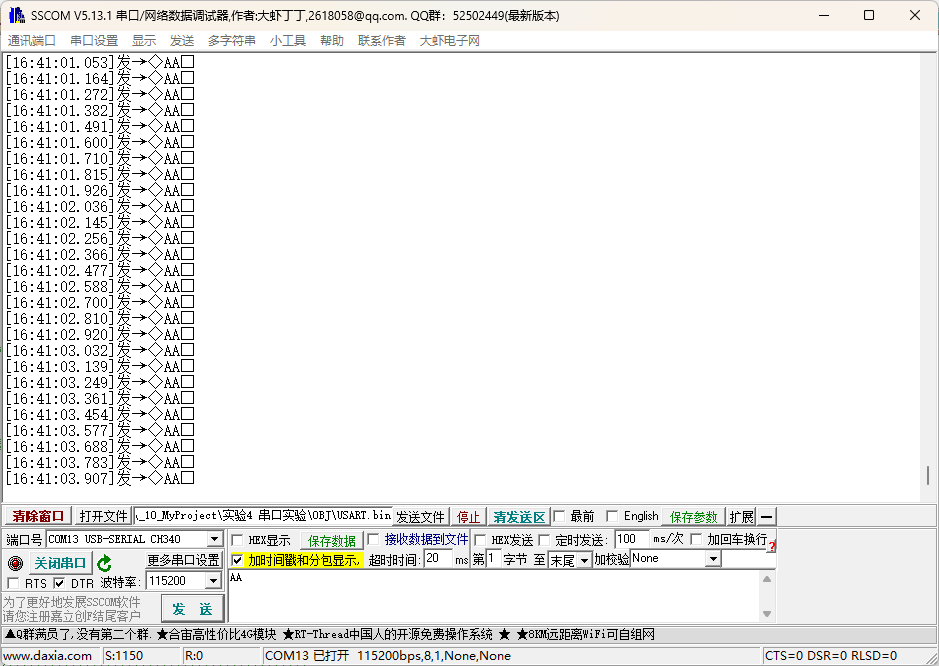The image size is (939, 666).
Task: Open the 发送 menu
Action: click(x=182, y=41)
